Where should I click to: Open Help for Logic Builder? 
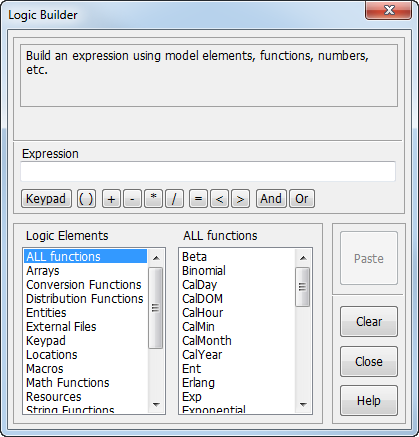pyautogui.click(x=369, y=400)
